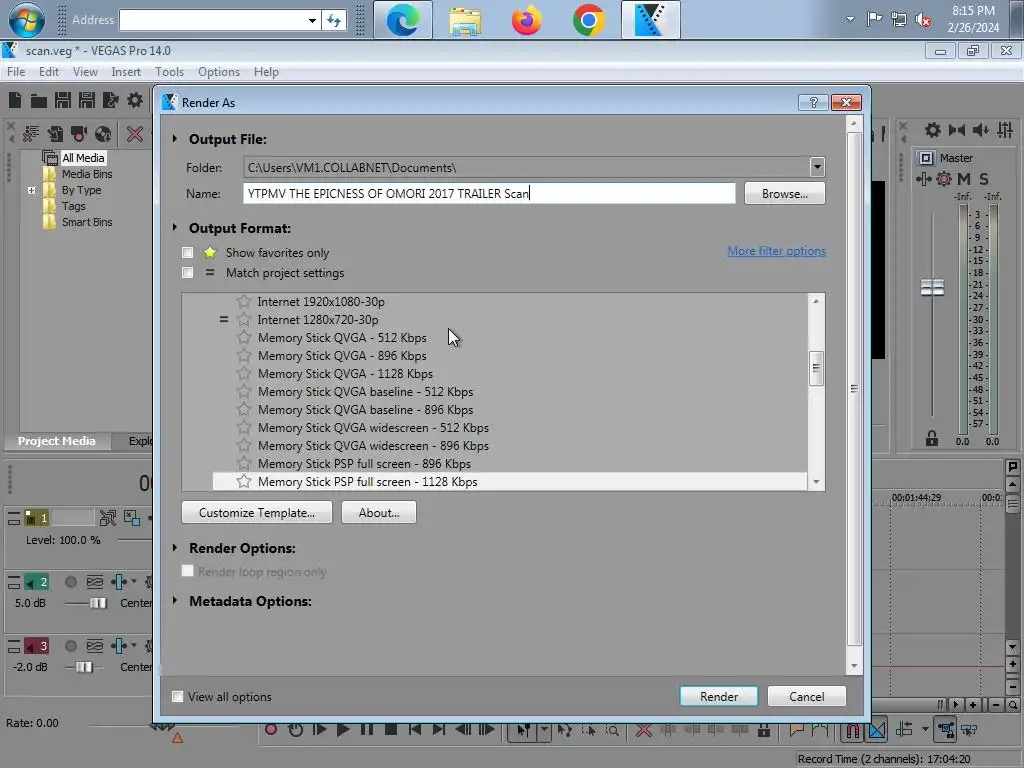Click the Stop button in transport bar

point(391,729)
